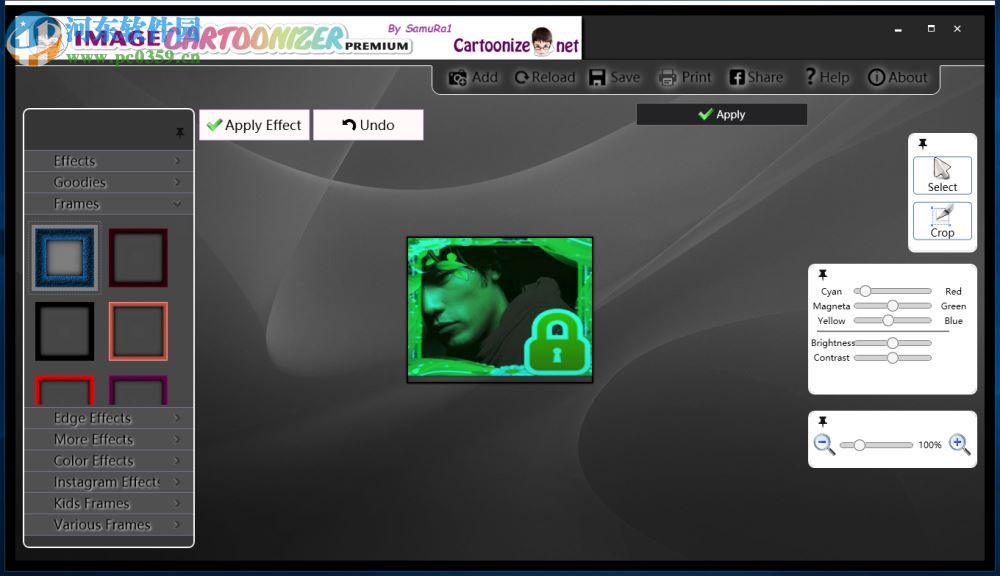Adjust the Yellow-Blue slider
The width and height of the screenshot is (1000, 576).
(x=892, y=320)
